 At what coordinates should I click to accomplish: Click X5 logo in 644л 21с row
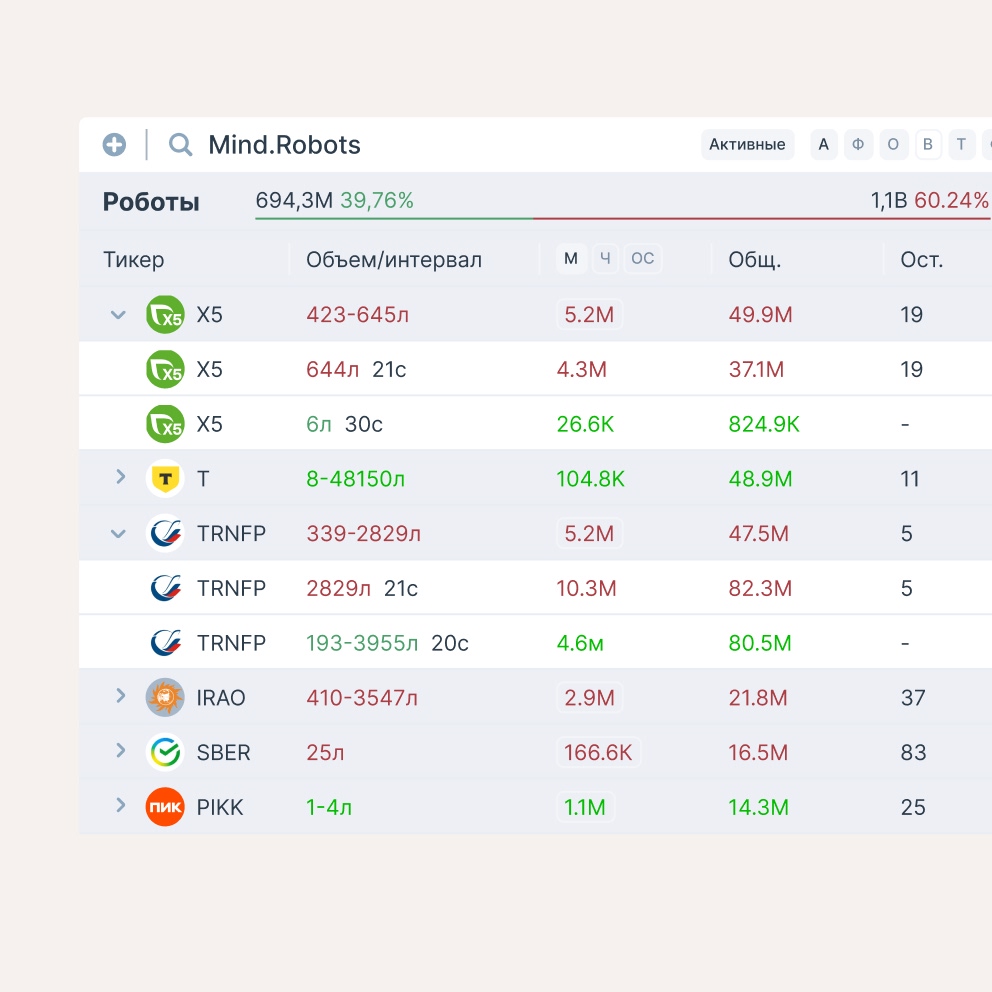pos(165,369)
